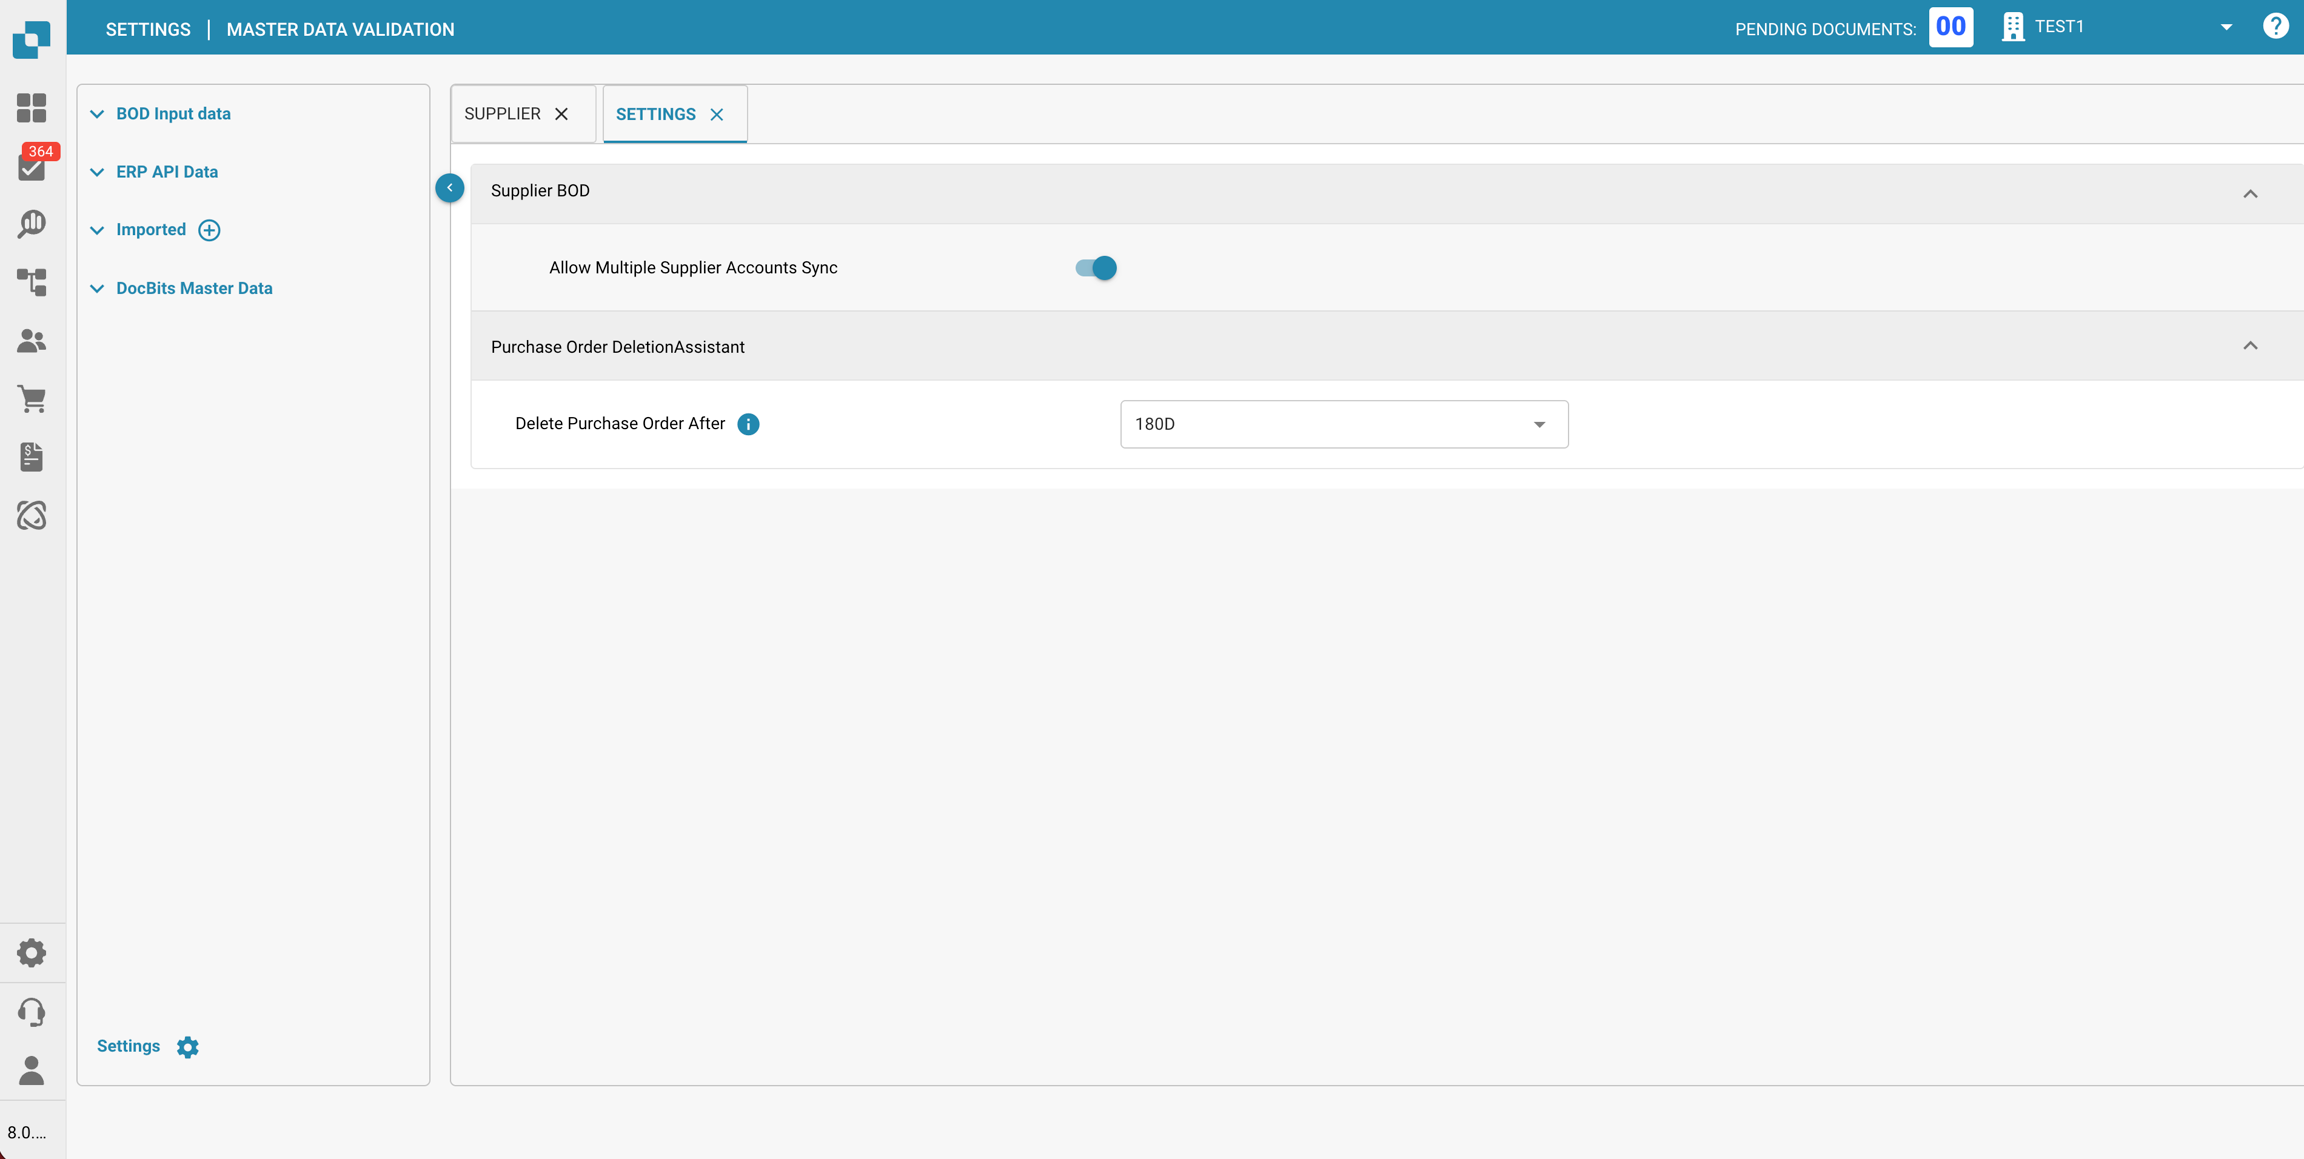Click the workflow hierarchy sidebar icon

tap(31, 283)
